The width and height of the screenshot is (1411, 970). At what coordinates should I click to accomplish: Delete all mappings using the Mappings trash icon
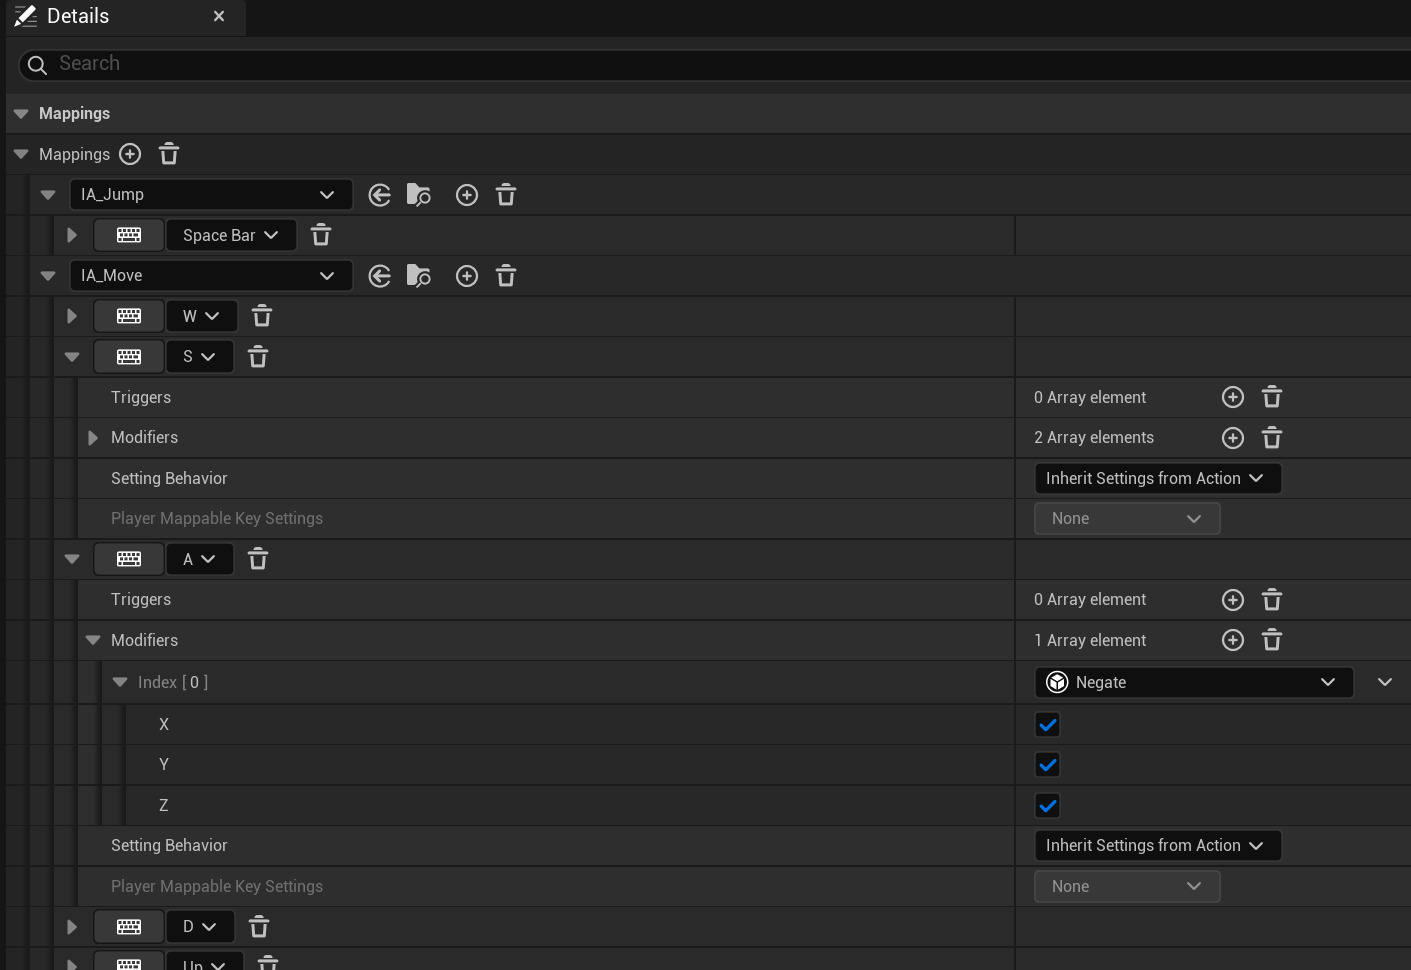coord(169,154)
